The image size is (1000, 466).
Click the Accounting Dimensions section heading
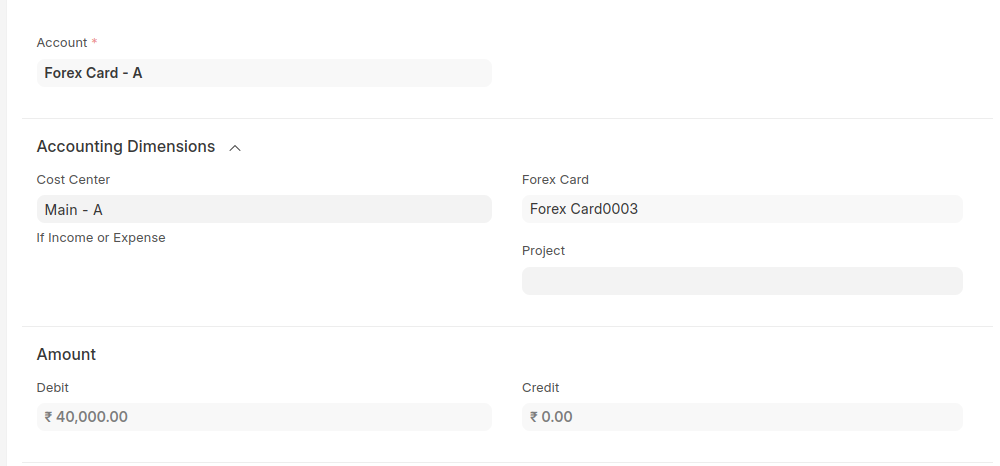tap(126, 147)
